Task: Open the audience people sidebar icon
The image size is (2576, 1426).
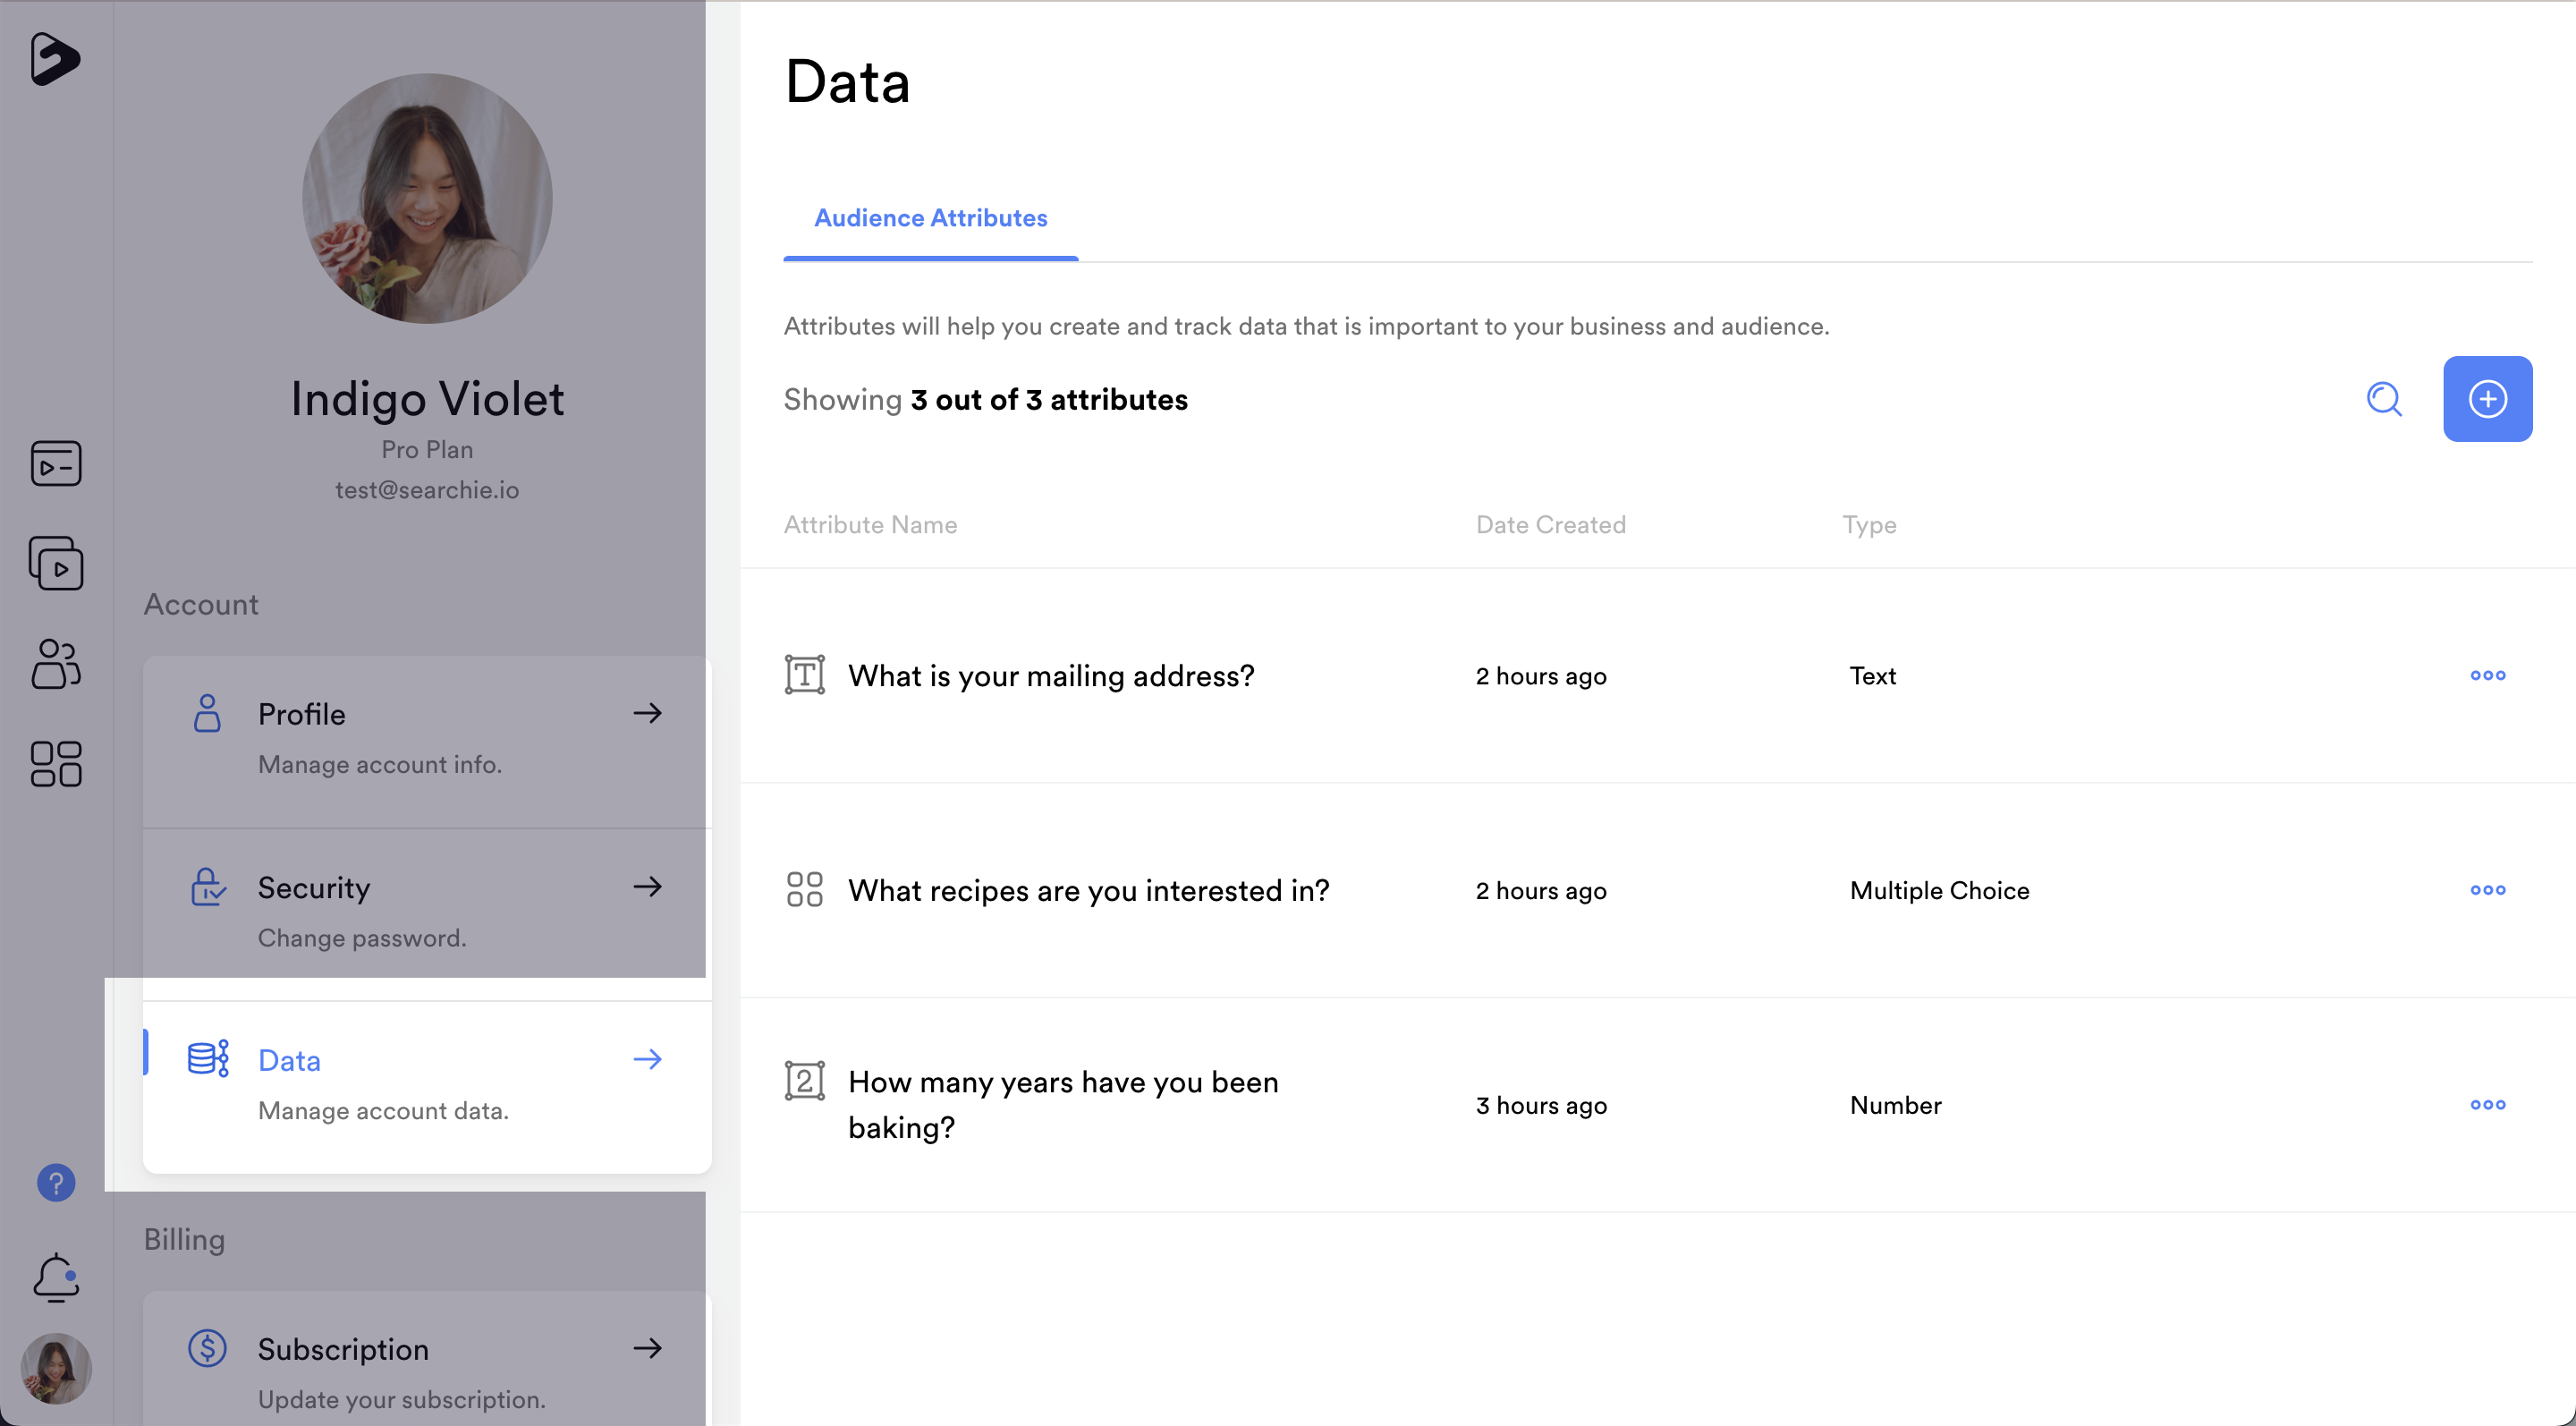Action: click(56, 664)
